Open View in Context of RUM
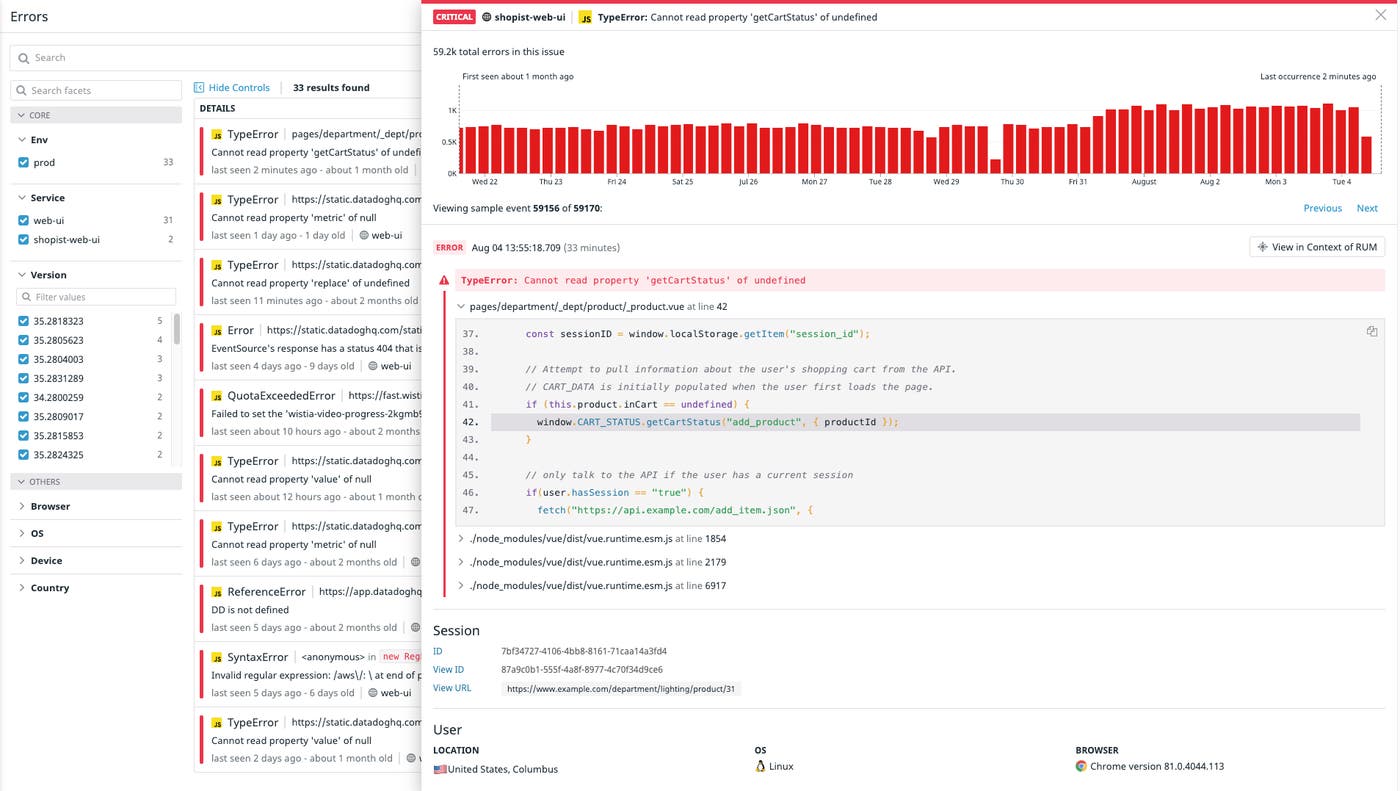Image resolution: width=1400 pixels, height=791 pixels. [1316, 247]
